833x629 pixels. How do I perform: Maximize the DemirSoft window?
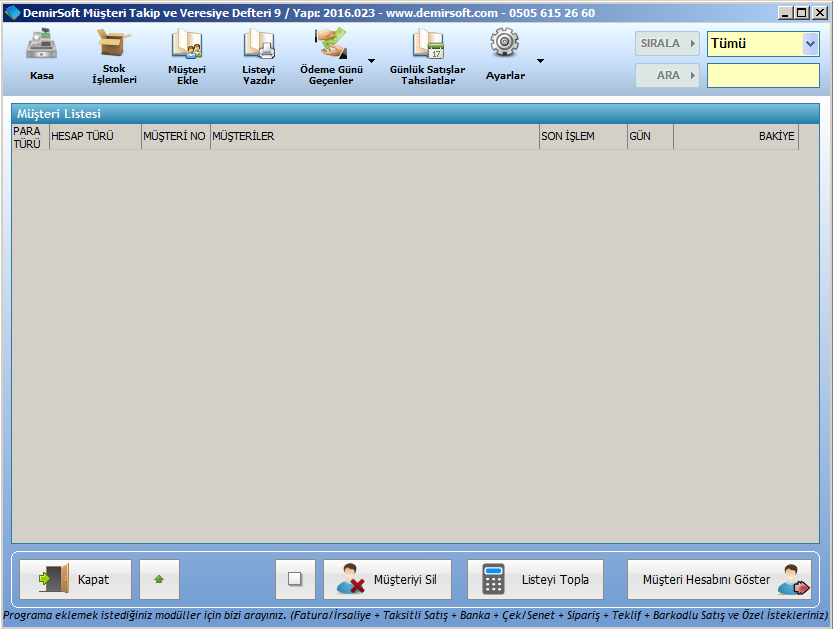pos(802,13)
